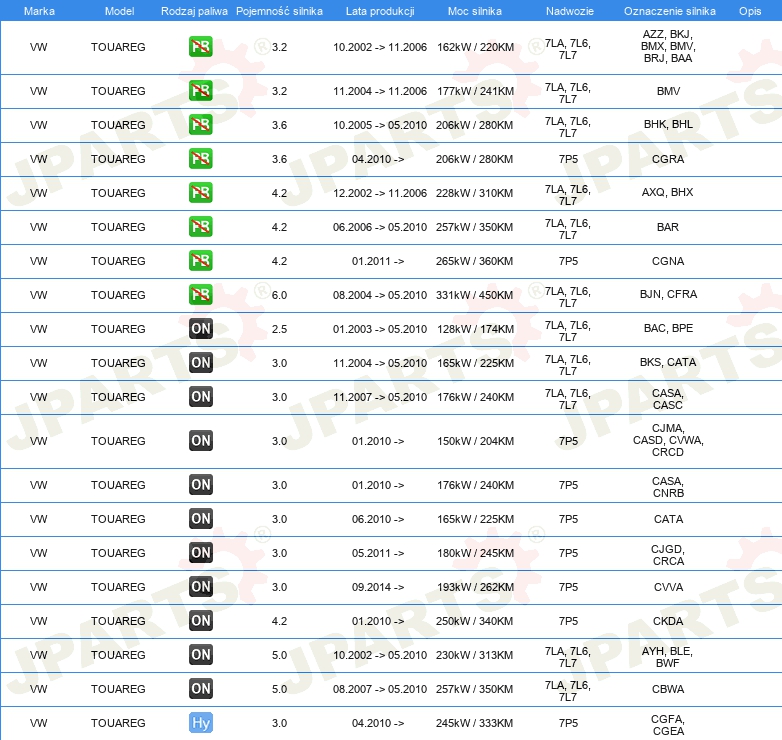This screenshot has height=740, width=782.
Task: Select the AYH, BLE, BWF engine code cell
Action: click(x=667, y=655)
